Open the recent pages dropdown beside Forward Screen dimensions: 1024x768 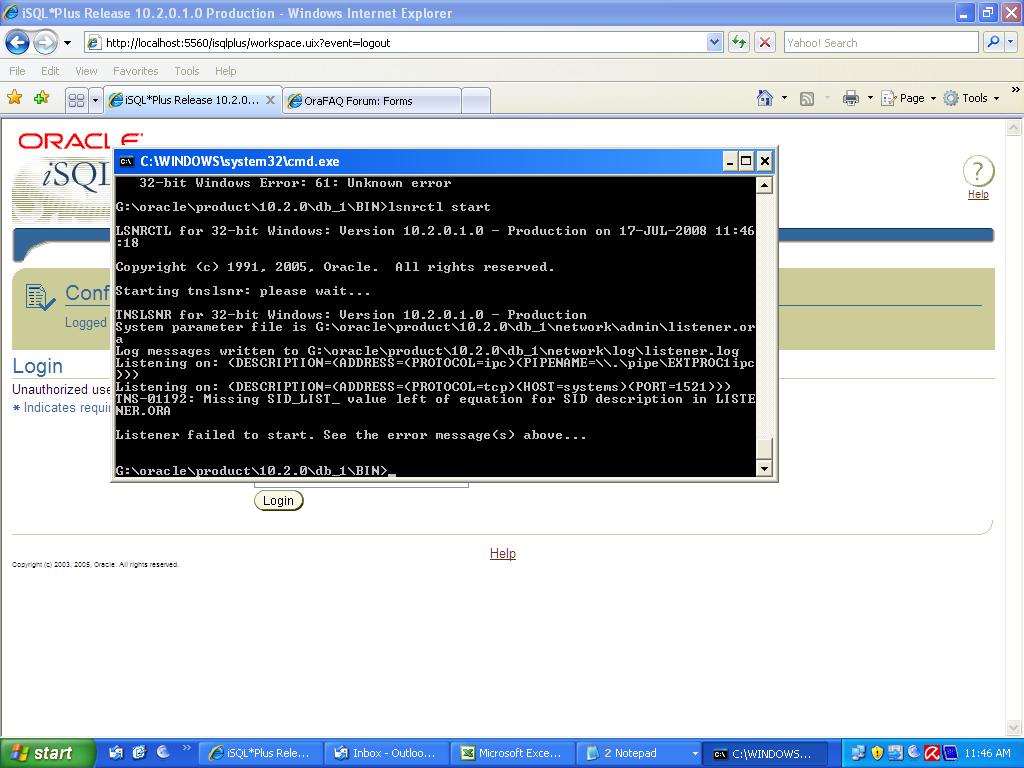coord(67,43)
